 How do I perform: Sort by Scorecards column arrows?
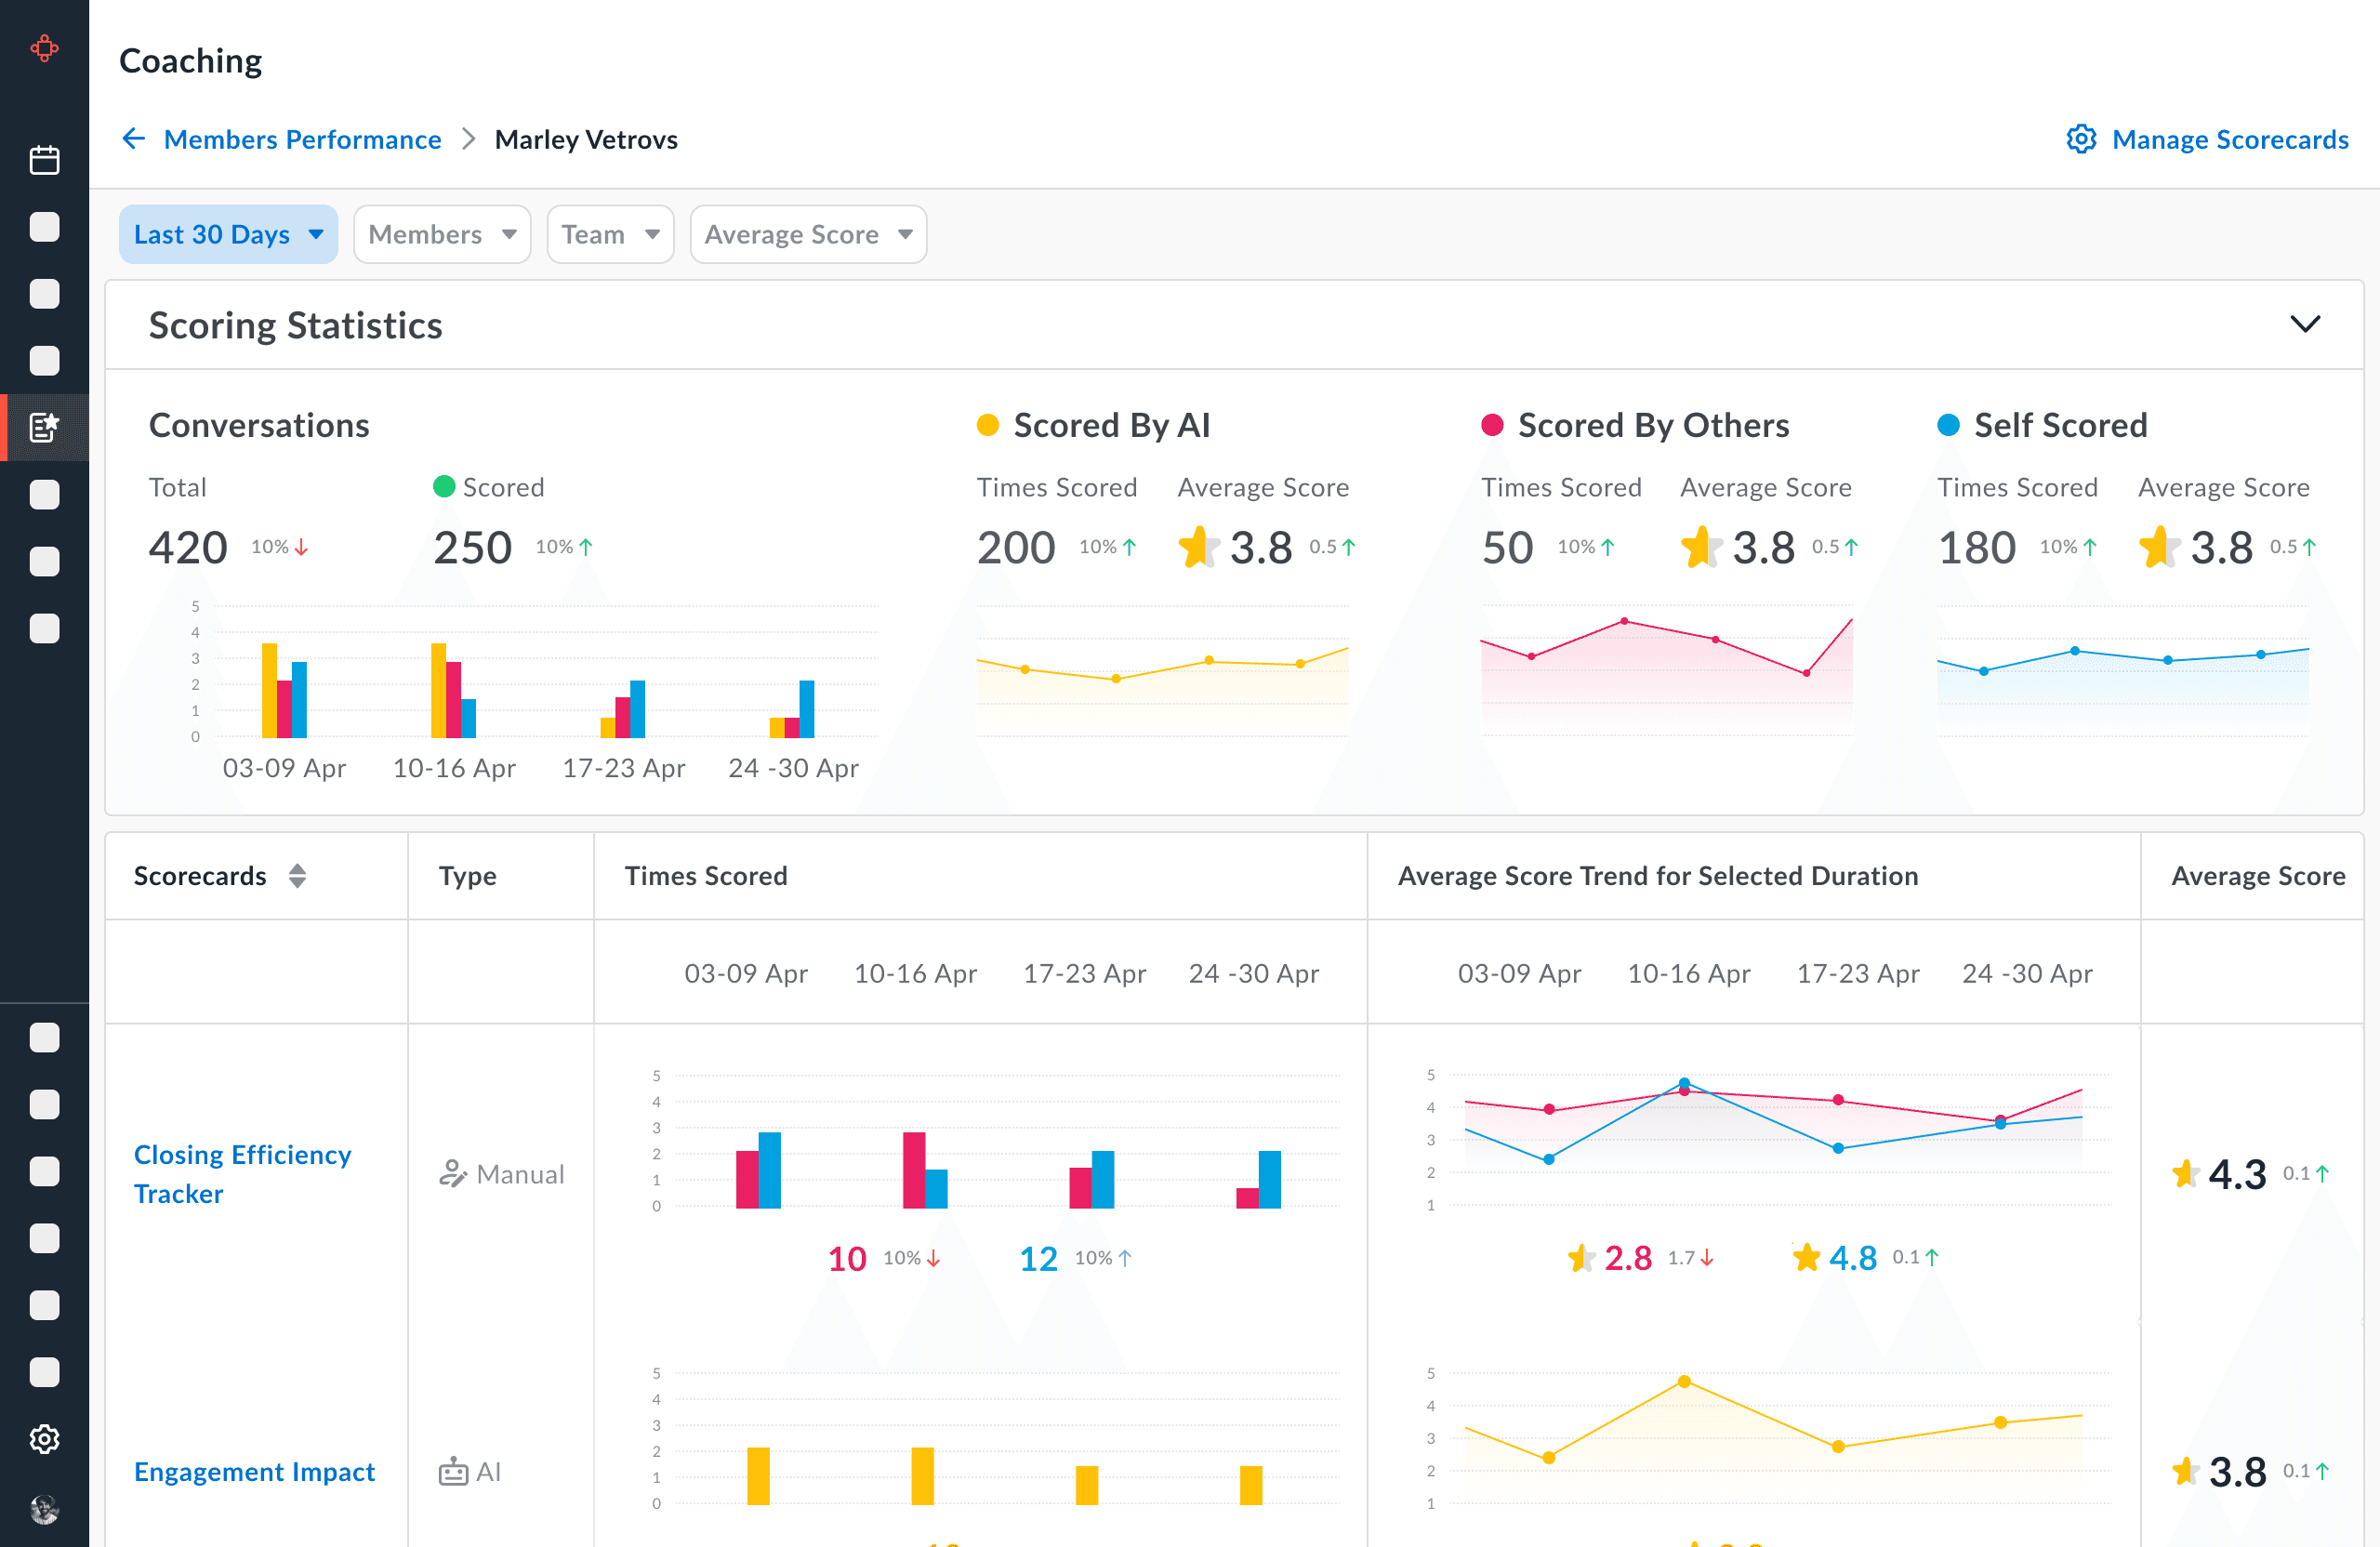pyautogui.click(x=297, y=876)
